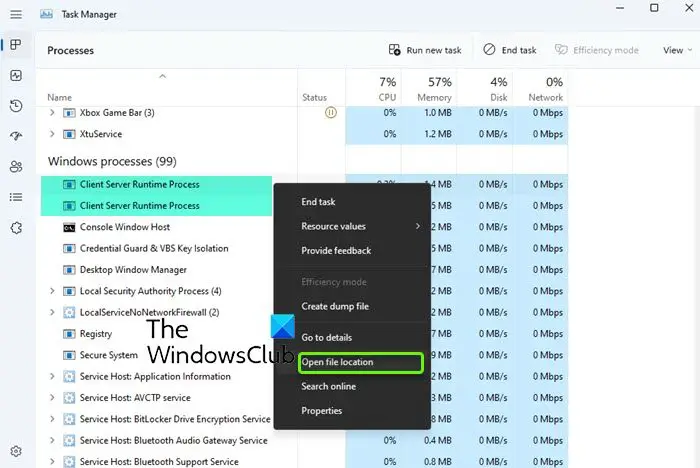Open the Services puzzle-piece sidebar icon
Image resolution: width=700 pixels, height=468 pixels.
point(16,228)
